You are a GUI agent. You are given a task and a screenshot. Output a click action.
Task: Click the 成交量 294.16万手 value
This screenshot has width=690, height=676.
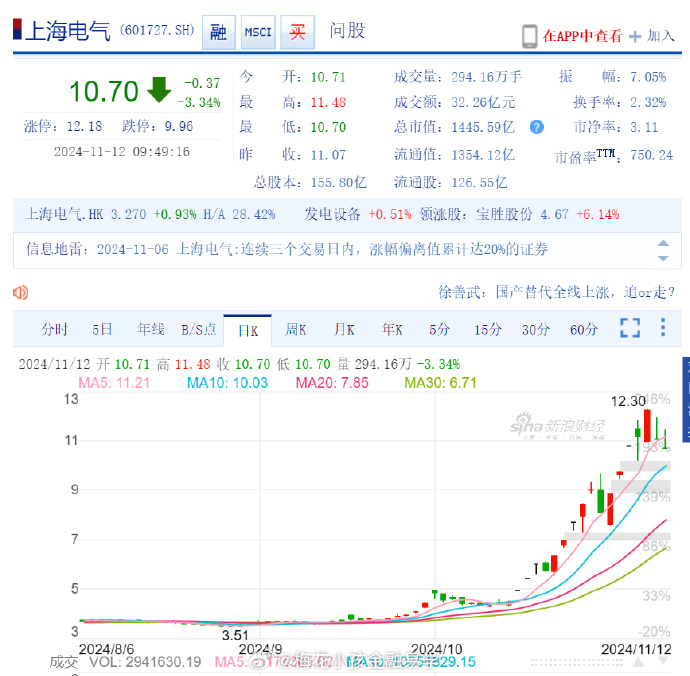[487, 77]
